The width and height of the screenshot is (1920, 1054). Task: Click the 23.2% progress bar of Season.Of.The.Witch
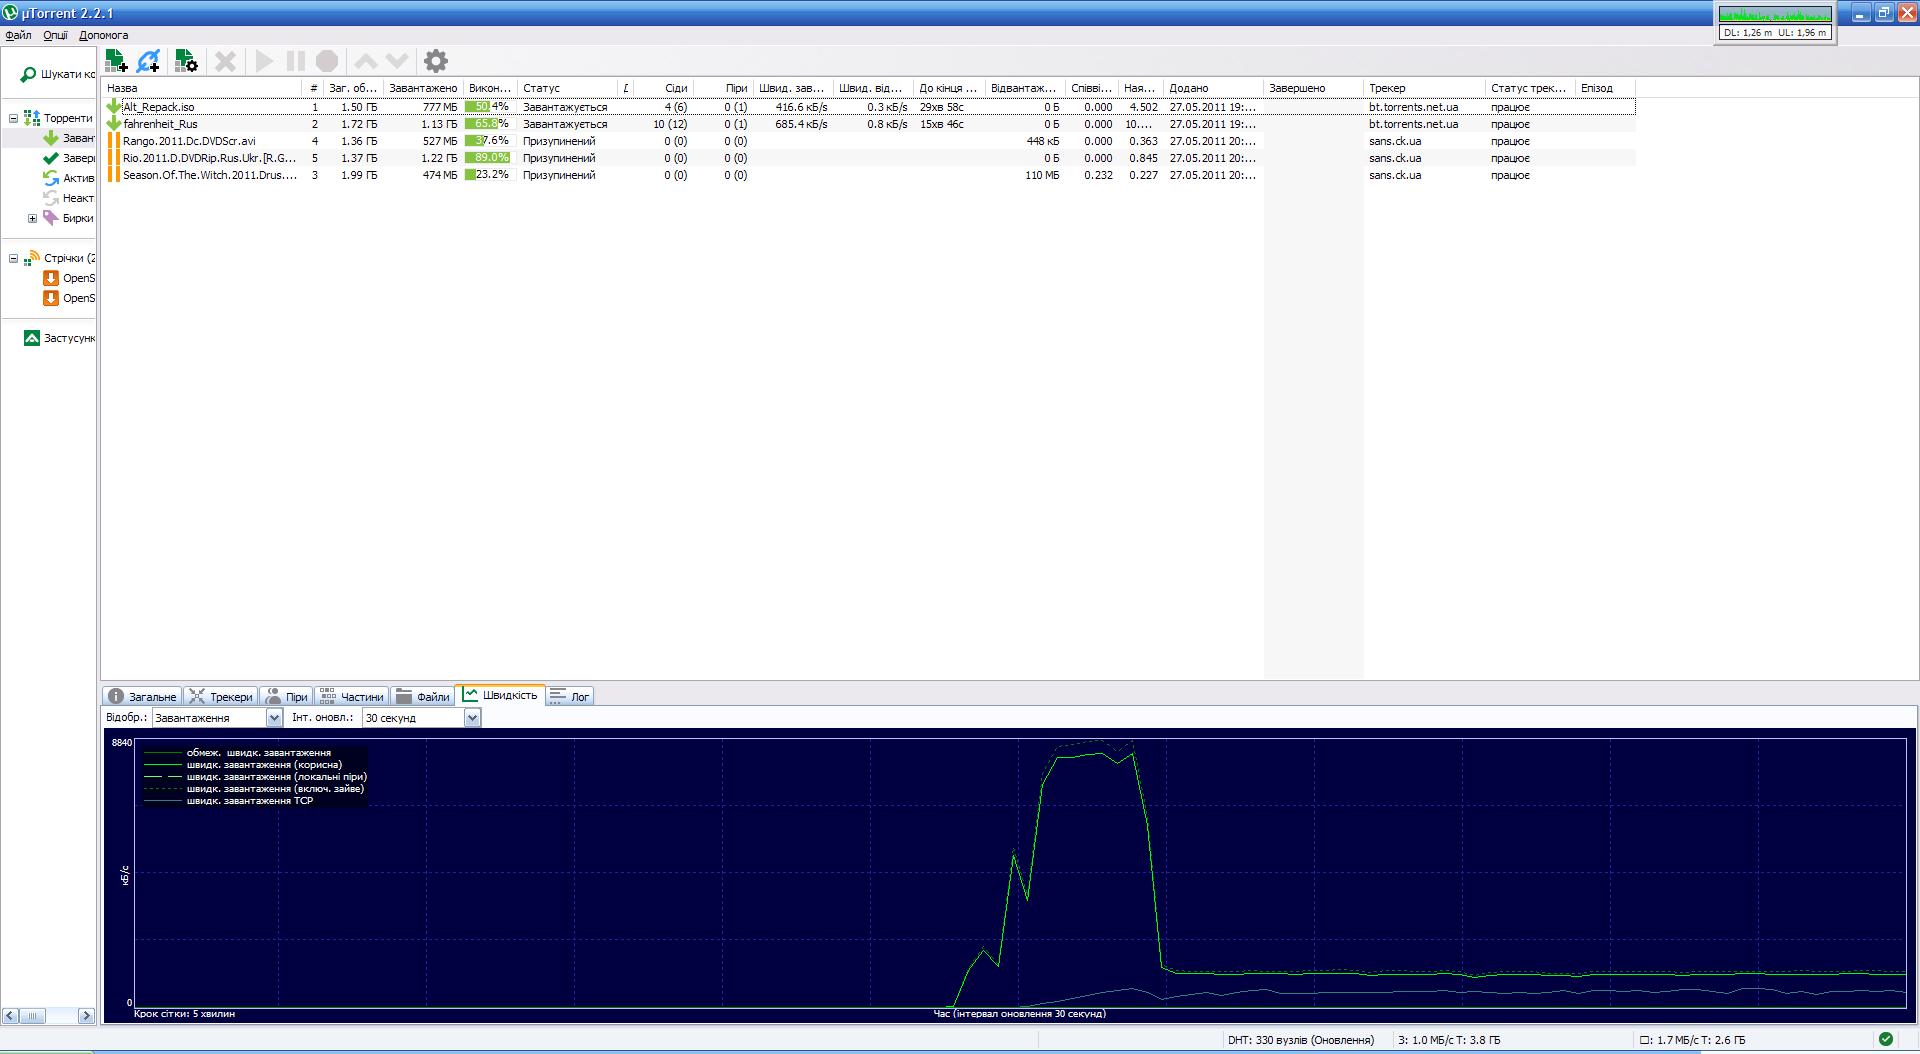[488, 175]
